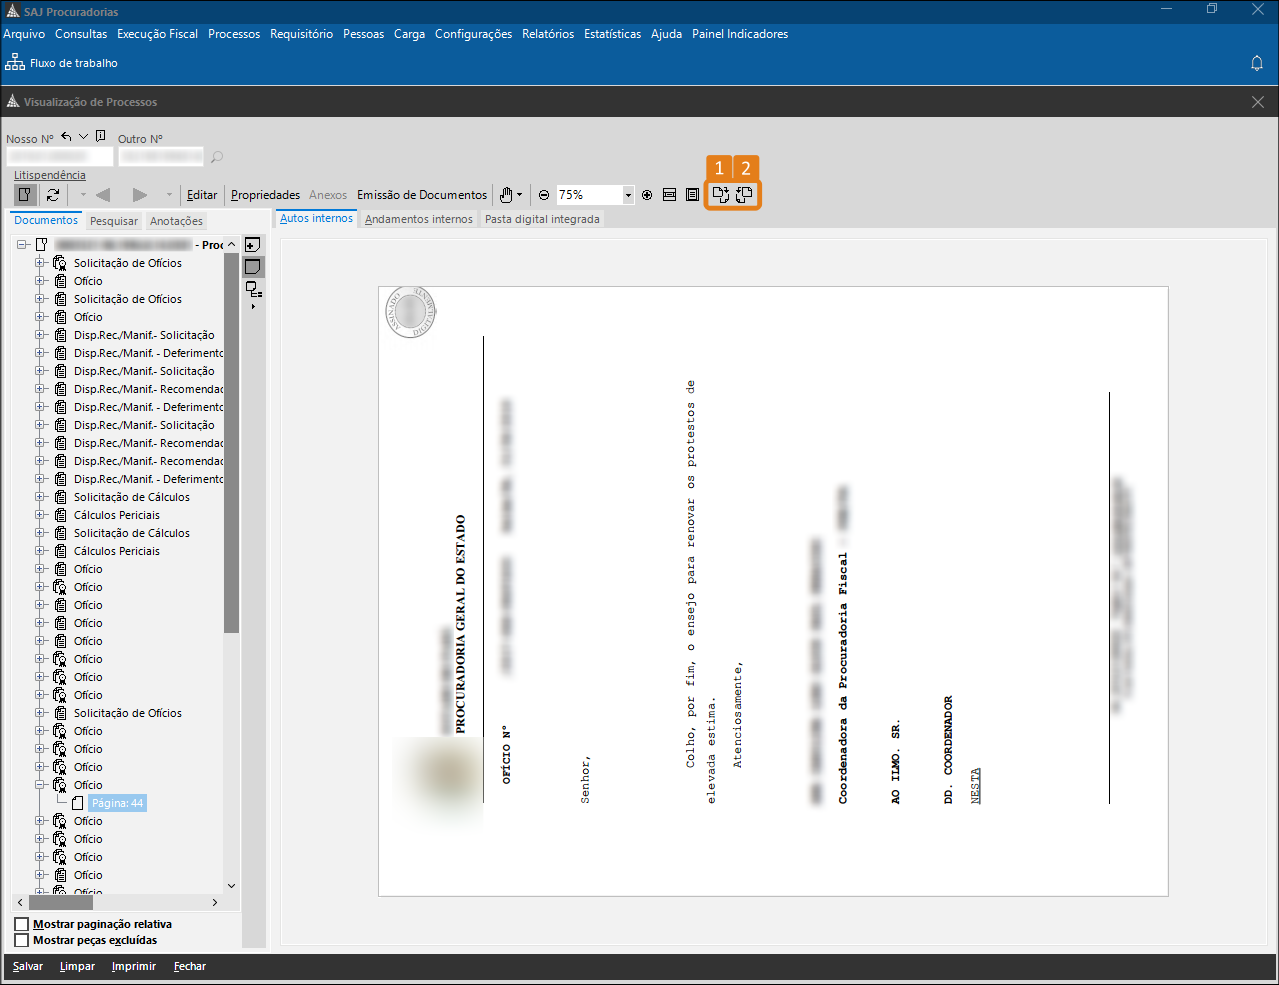
Task: Click the add annotation note icon
Action: tap(253, 245)
